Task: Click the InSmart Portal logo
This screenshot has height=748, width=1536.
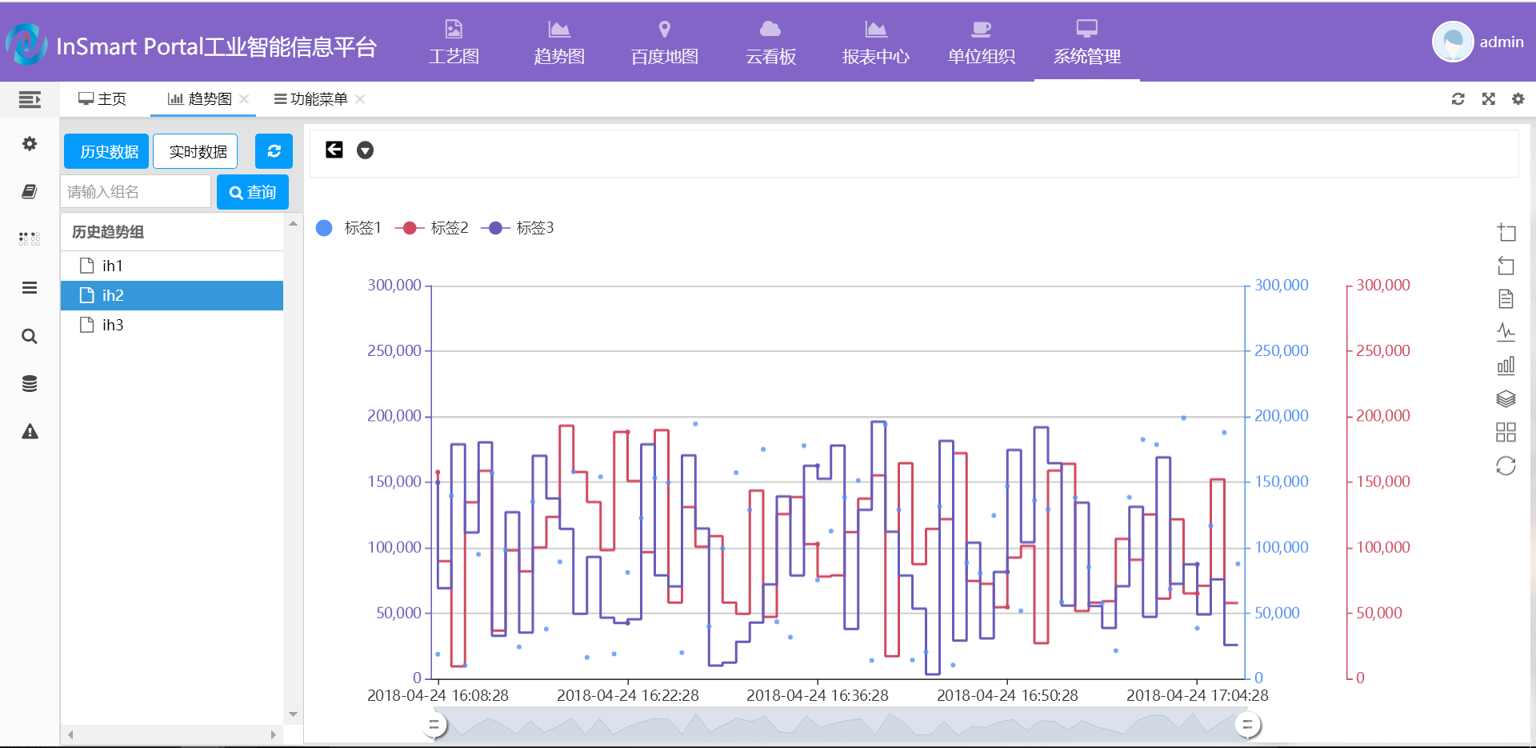Action: 26,44
